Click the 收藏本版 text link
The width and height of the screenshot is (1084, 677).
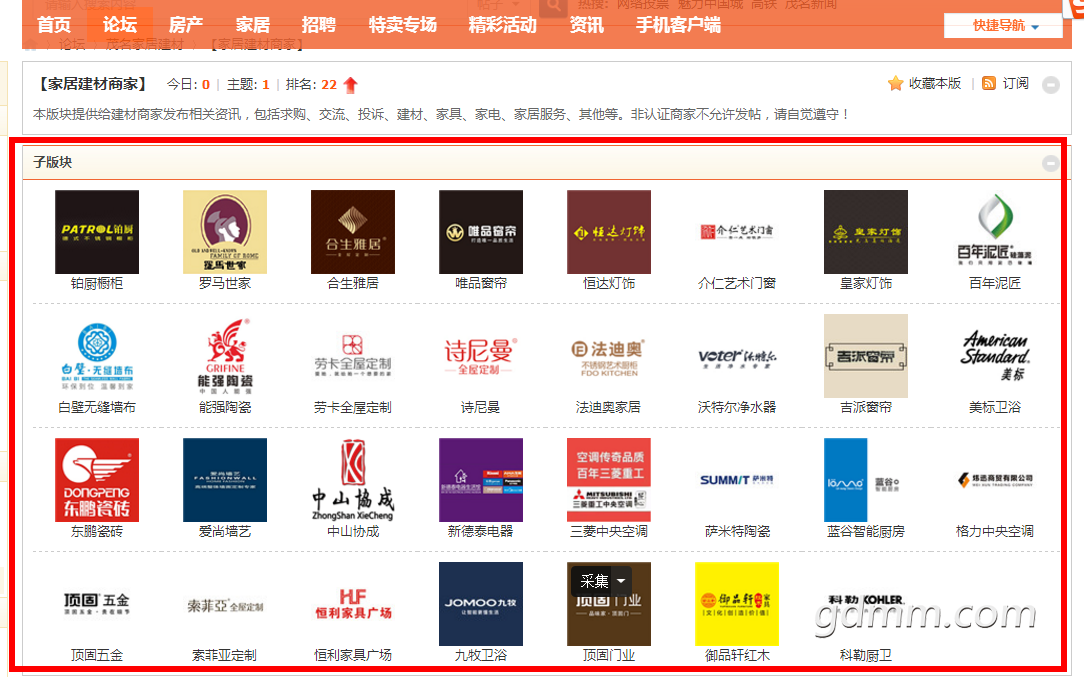935,84
